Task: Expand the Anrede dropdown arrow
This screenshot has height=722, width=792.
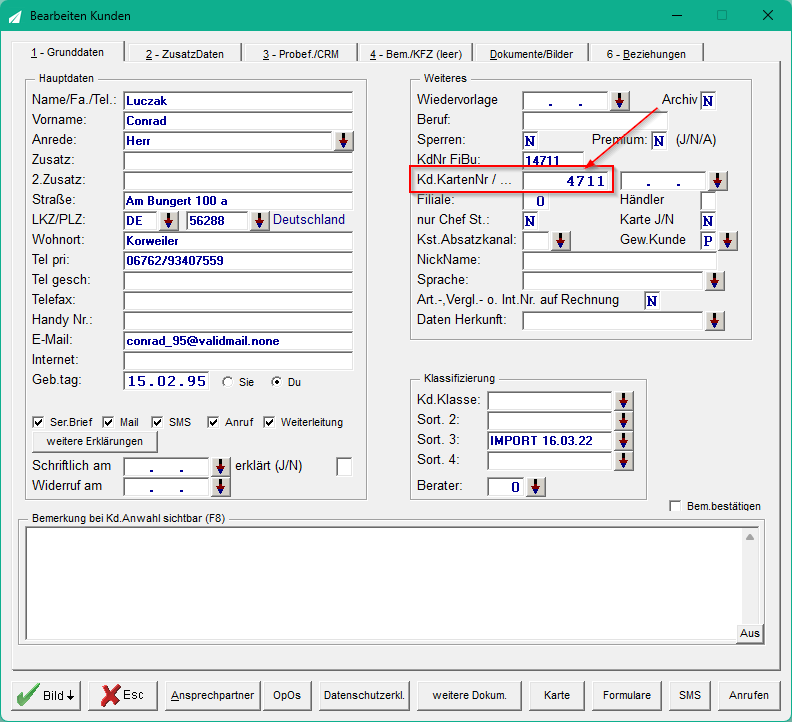Action: click(343, 141)
